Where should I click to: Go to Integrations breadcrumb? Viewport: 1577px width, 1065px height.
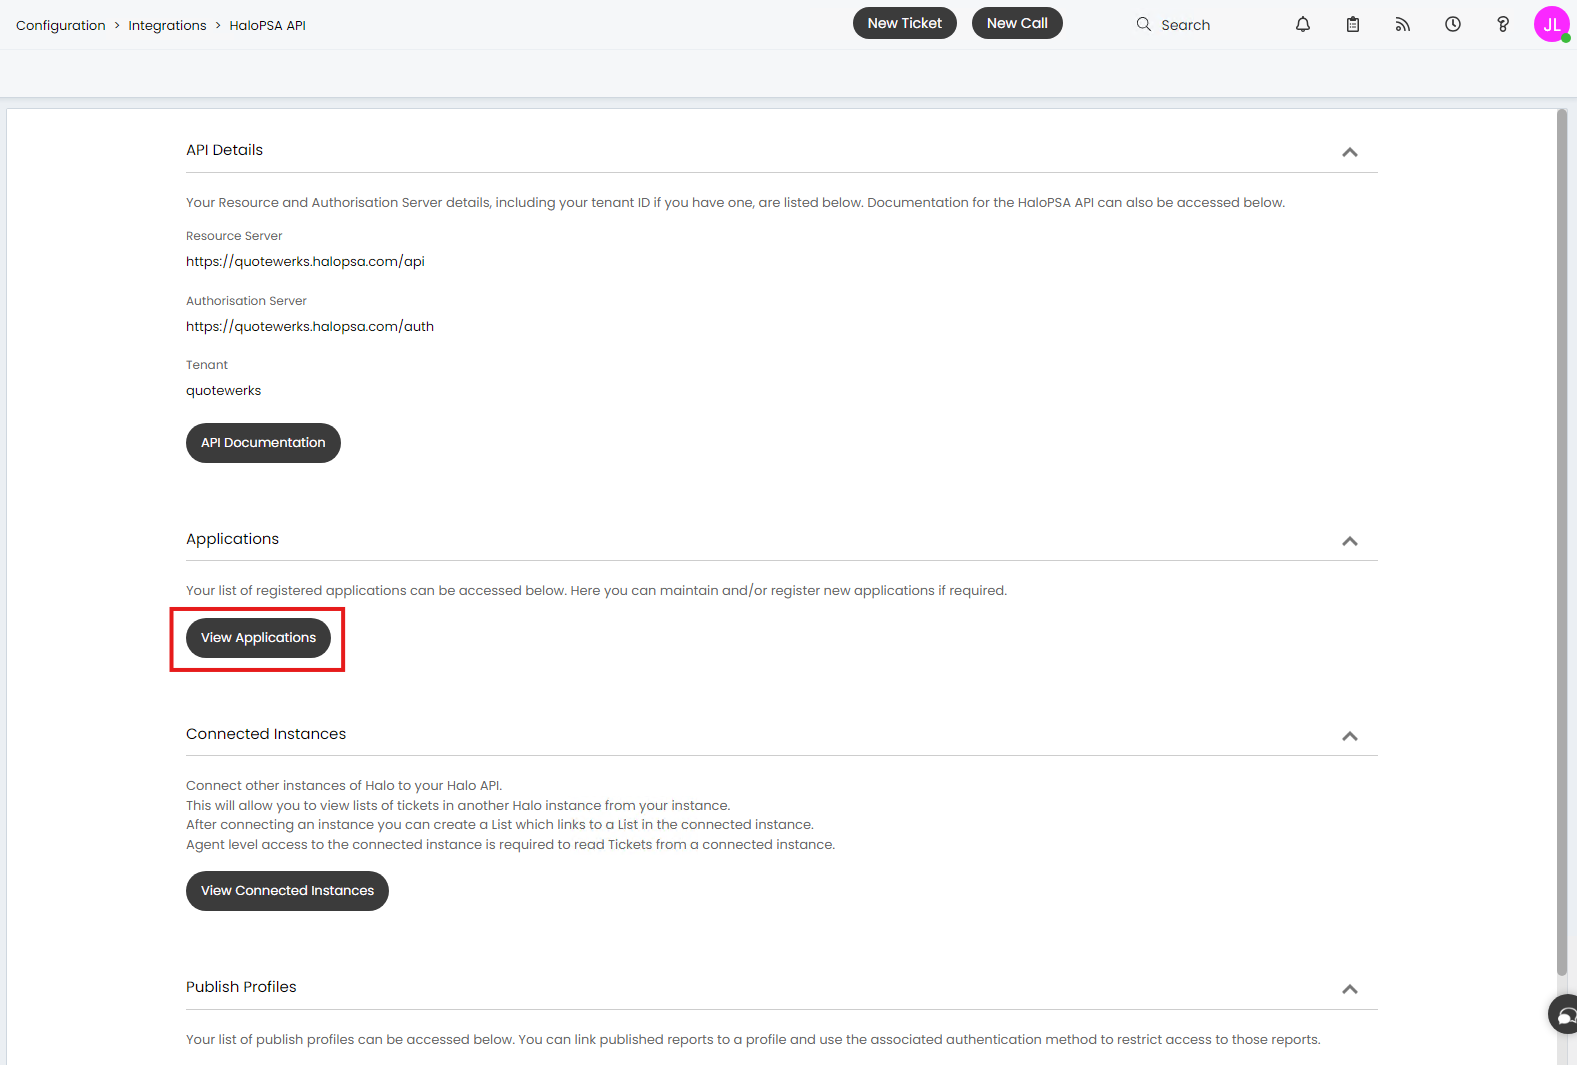click(167, 25)
